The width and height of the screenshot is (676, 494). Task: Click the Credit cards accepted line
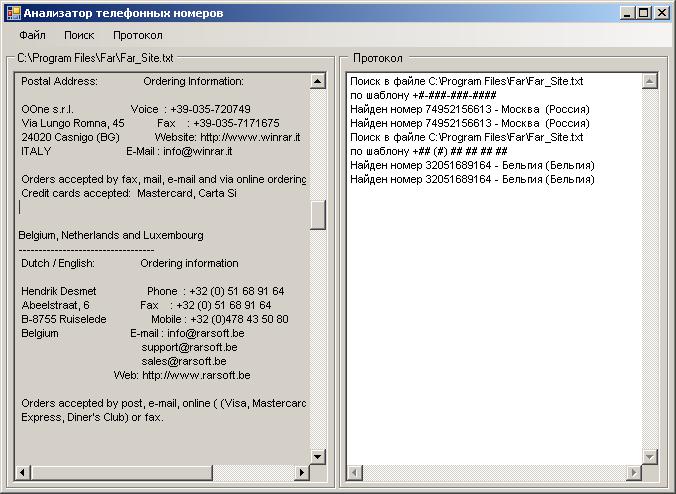(x=128, y=194)
